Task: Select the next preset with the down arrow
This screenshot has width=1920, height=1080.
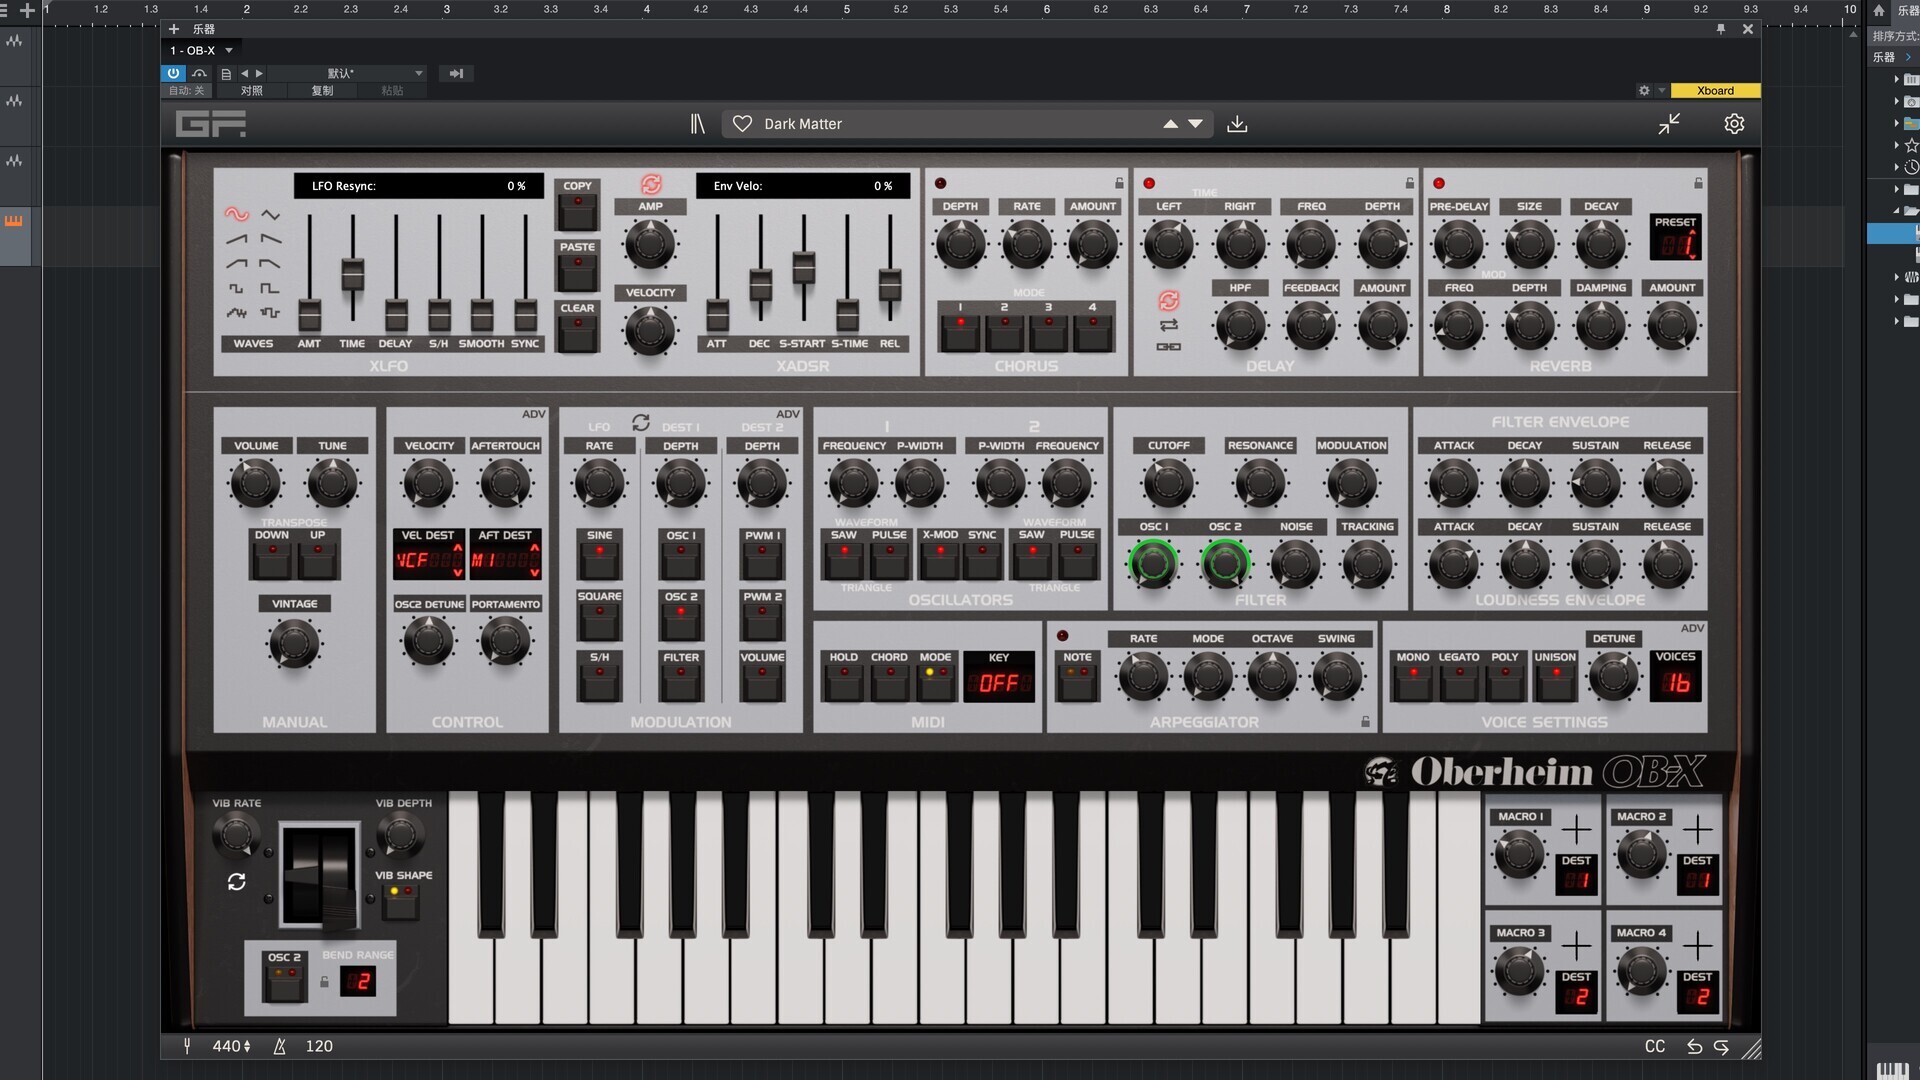Action: coord(1195,124)
